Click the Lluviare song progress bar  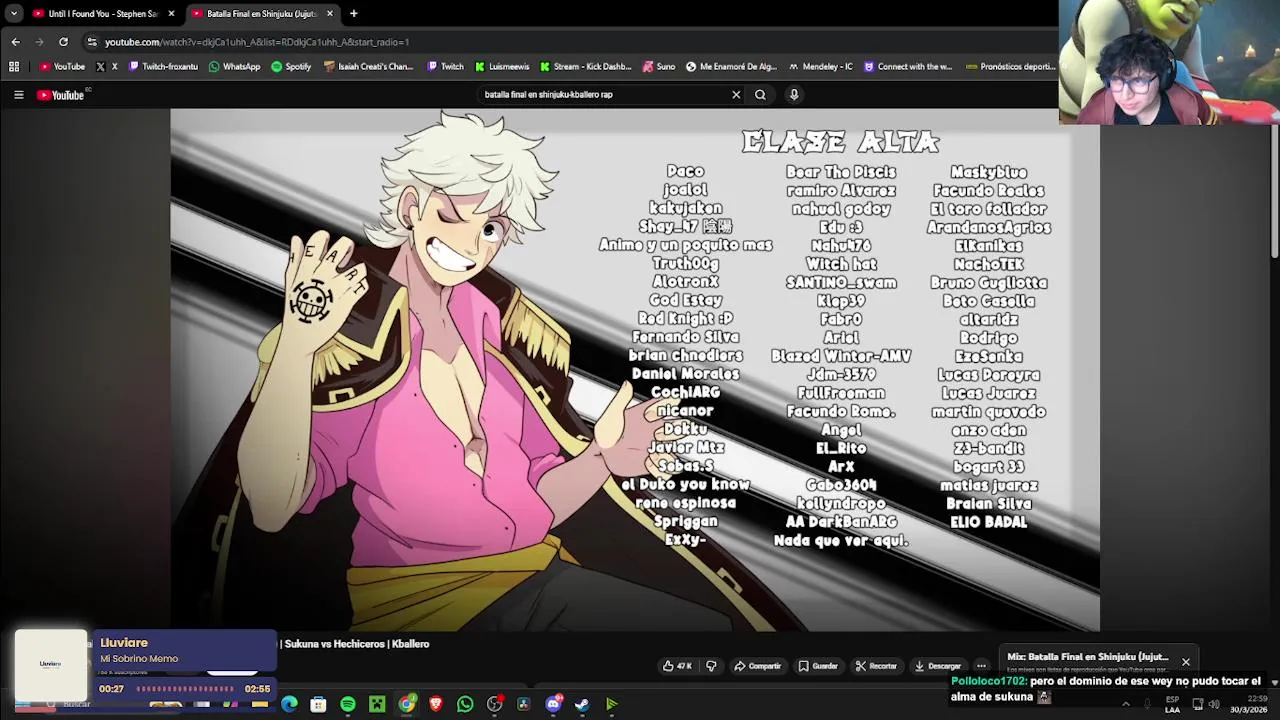click(184, 689)
